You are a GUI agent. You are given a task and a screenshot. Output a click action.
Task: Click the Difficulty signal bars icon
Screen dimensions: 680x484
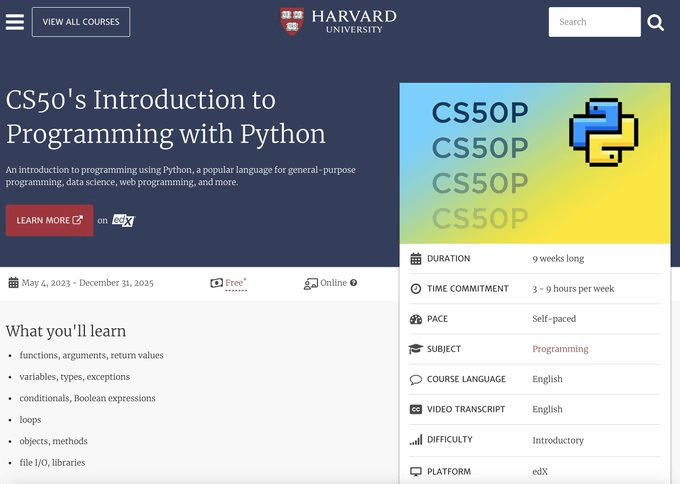pyautogui.click(x=415, y=440)
